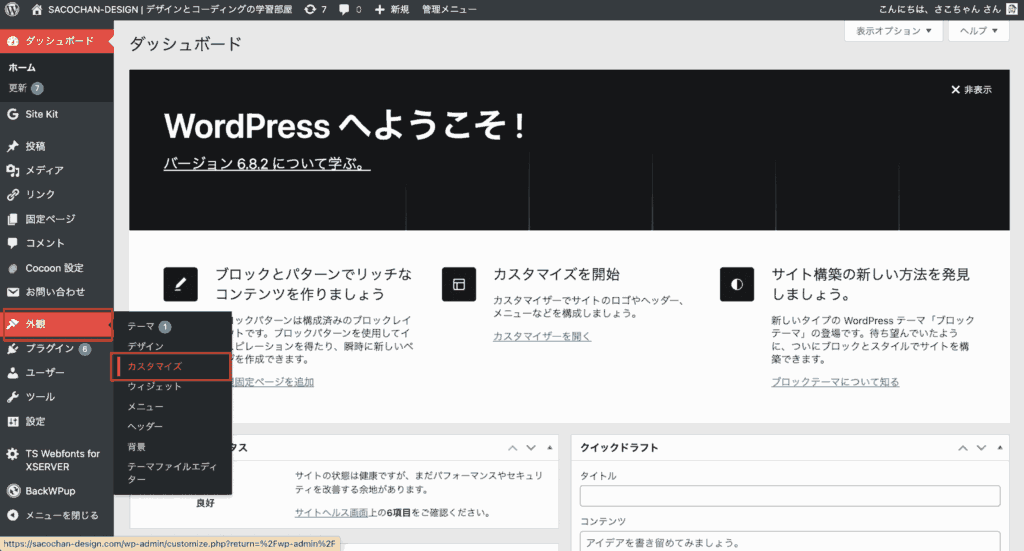Open the user avatar in admin bar
The height and width of the screenshot is (551, 1024).
(1012, 9)
